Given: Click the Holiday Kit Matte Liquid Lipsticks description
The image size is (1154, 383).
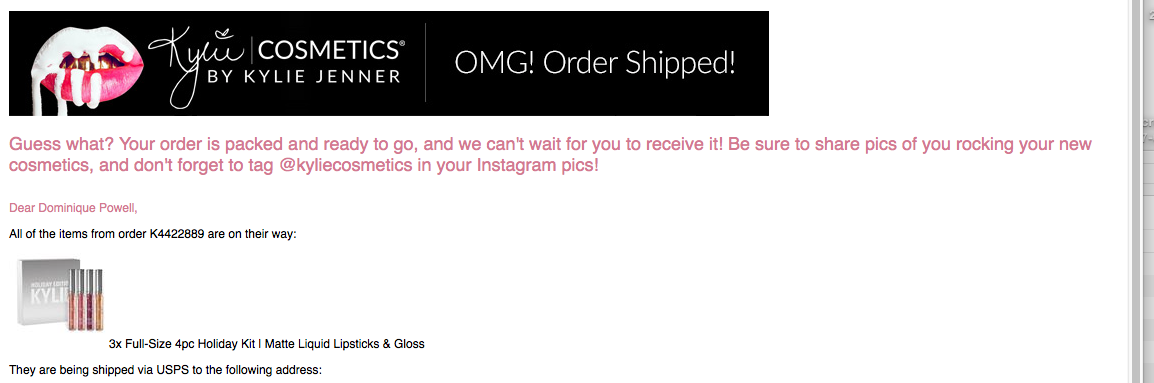Looking at the screenshot, I should click(266, 343).
